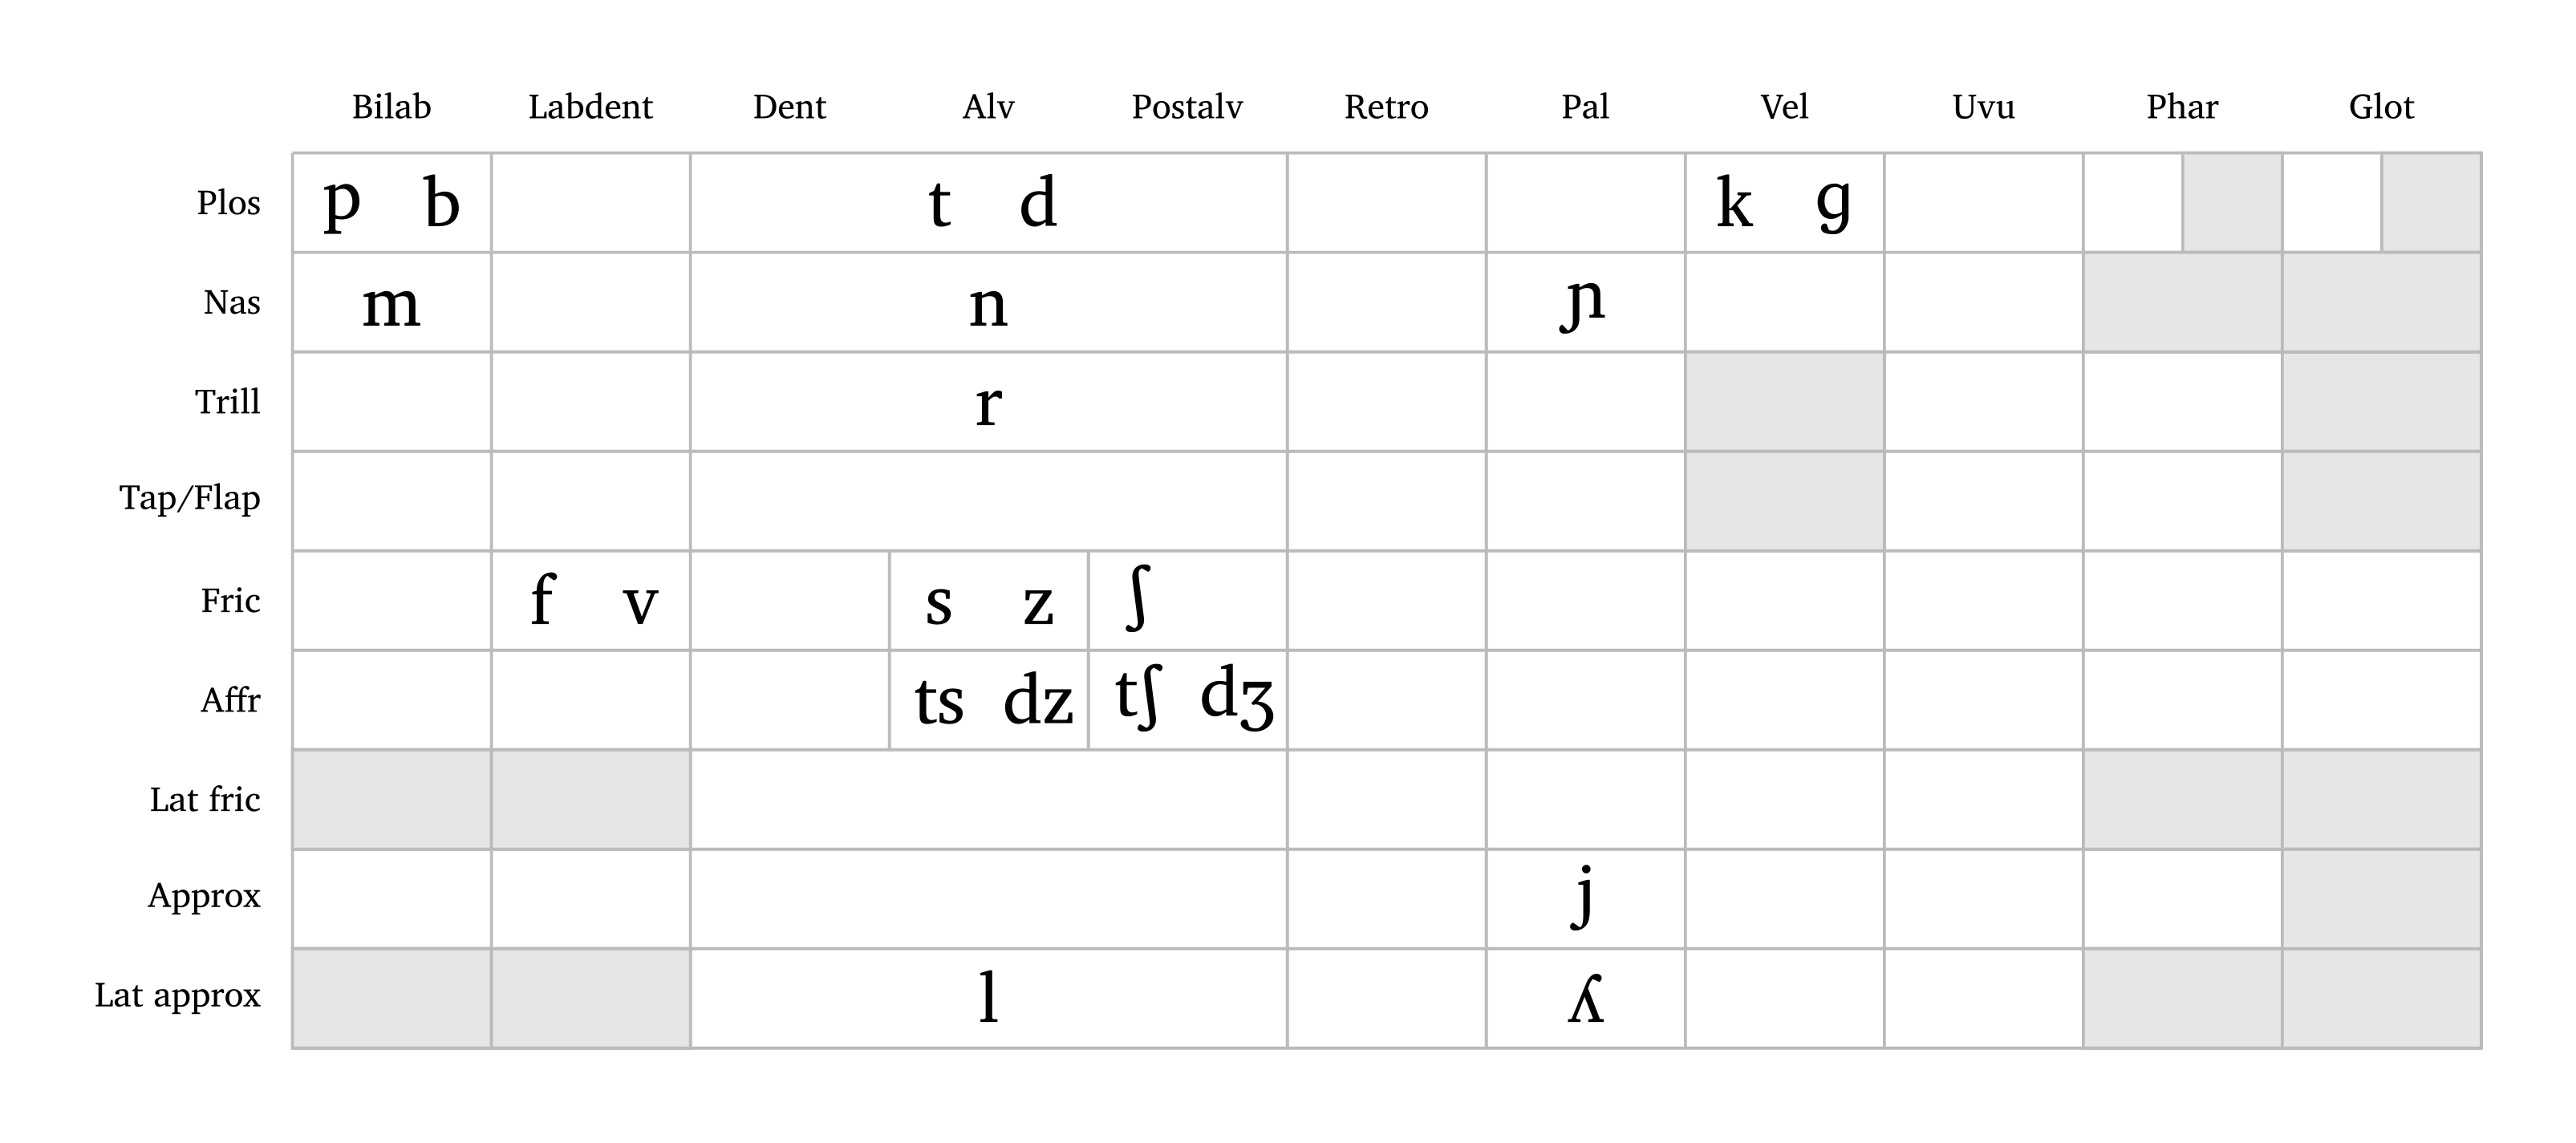The height and width of the screenshot is (1143, 2576).
Task: Click the Glot column header
Action: (x=2381, y=107)
